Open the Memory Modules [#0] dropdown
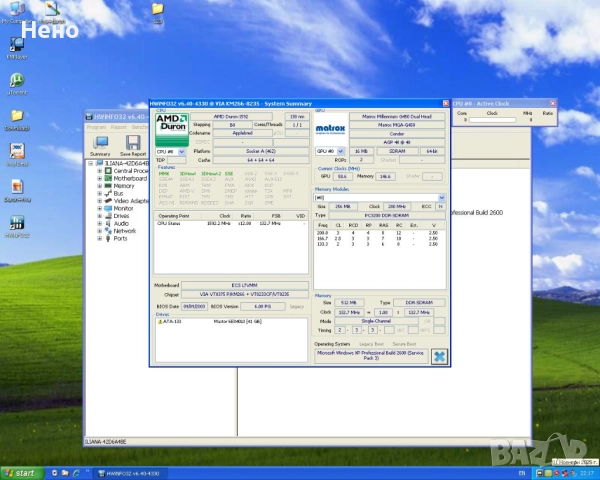This screenshot has width=600, height=480. coord(441,198)
